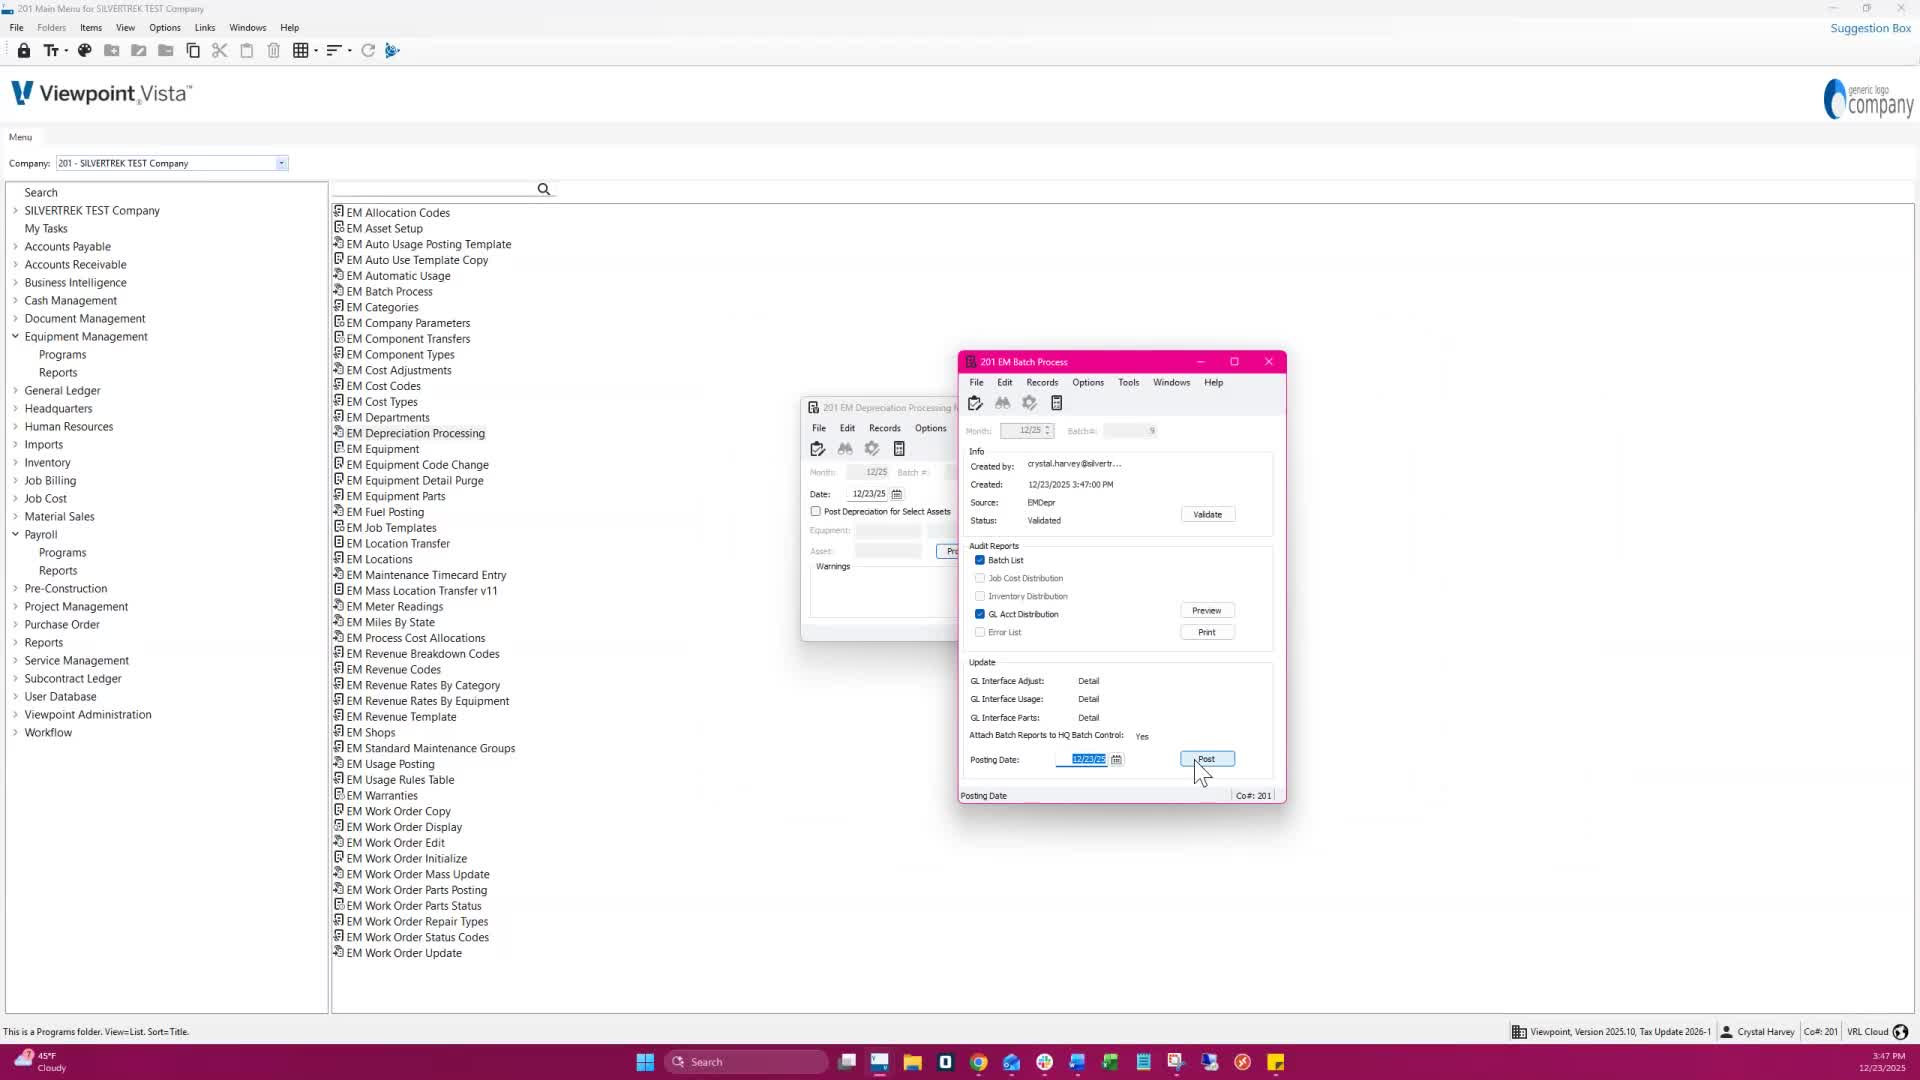Uncheck the Batch List audit report checkbox
Viewport: 1920px width, 1080px height.
(980, 560)
